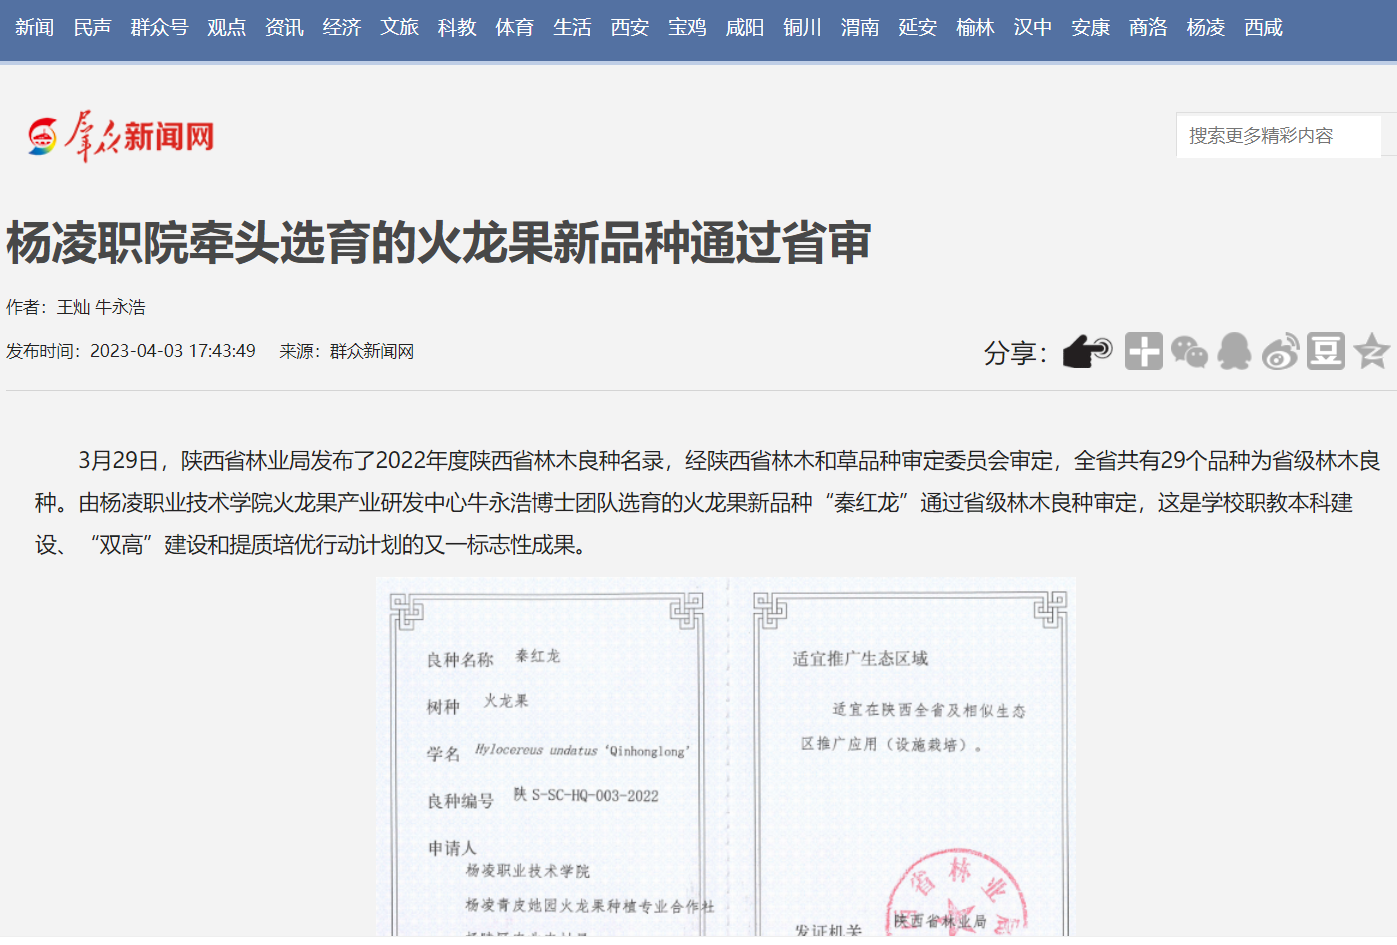Click the pointing hand share icon
Viewport: 1397px width, 945px height.
click(x=1087, y=352)
